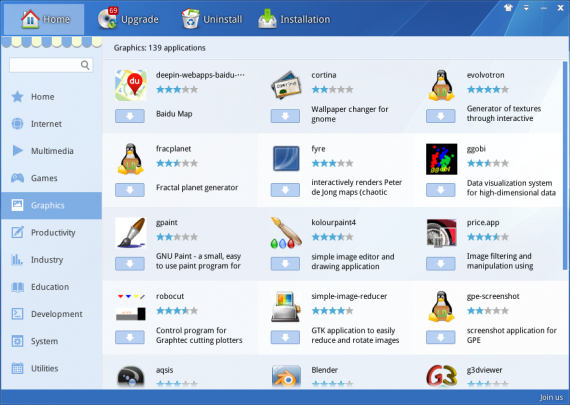Install ggobi via download button
Image resolution: width=570 pixels, height=405 pixels.
[441, 190]
